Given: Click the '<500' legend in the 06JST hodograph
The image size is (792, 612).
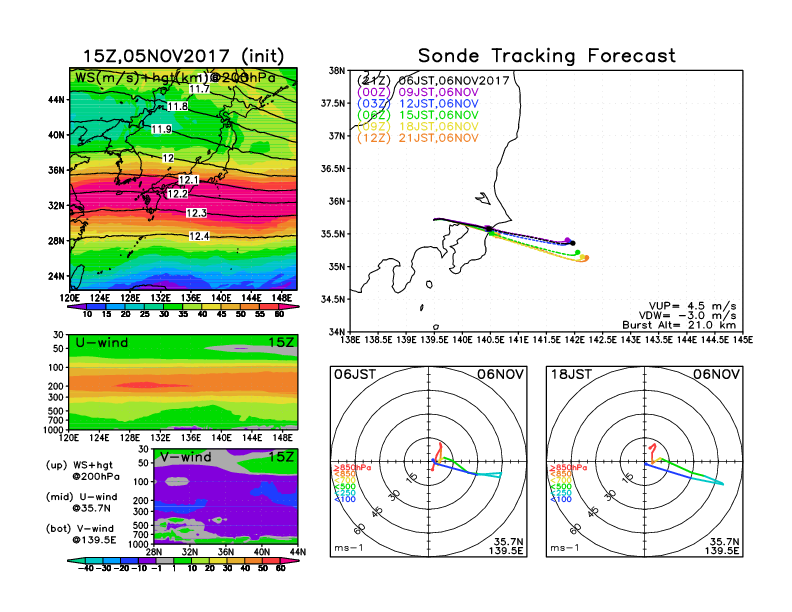Looking at the screenshot, I should 345,487.
